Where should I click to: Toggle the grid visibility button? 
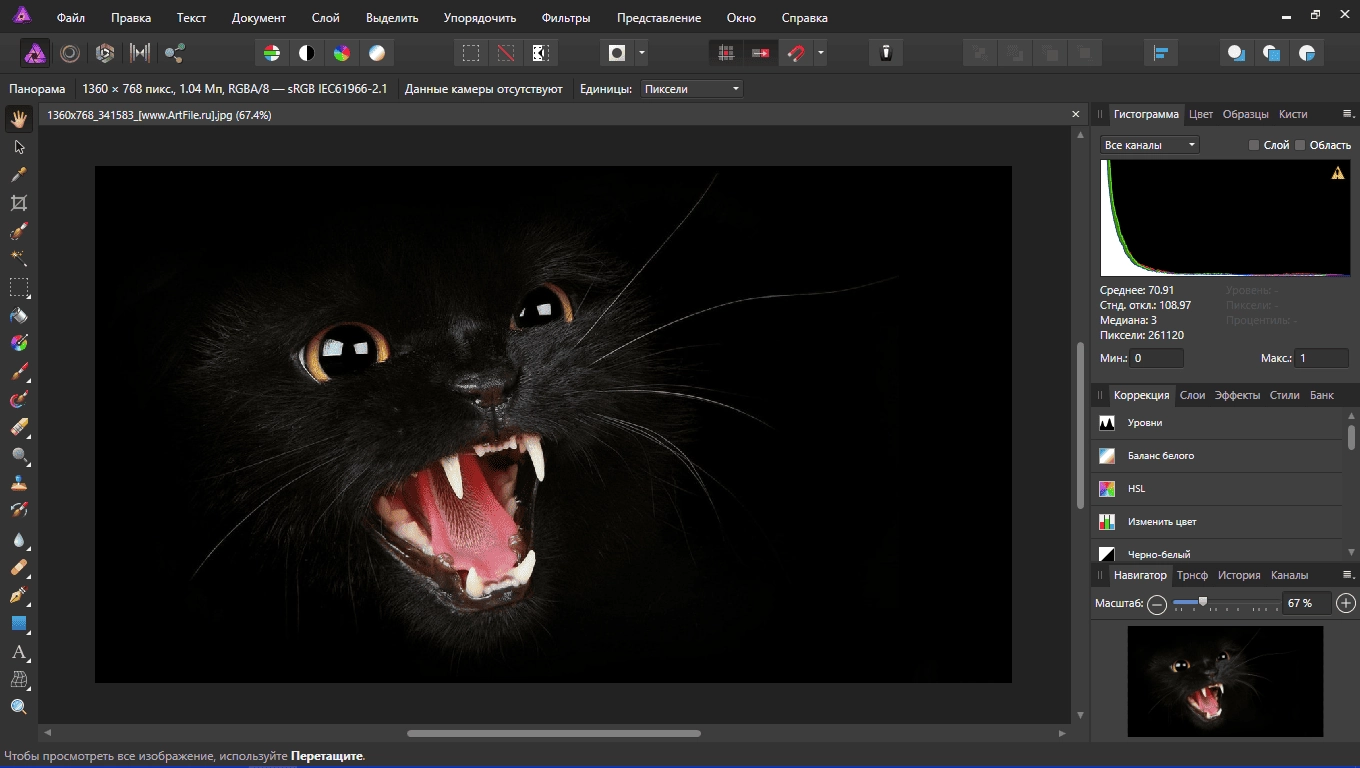(x=726, y=53)
